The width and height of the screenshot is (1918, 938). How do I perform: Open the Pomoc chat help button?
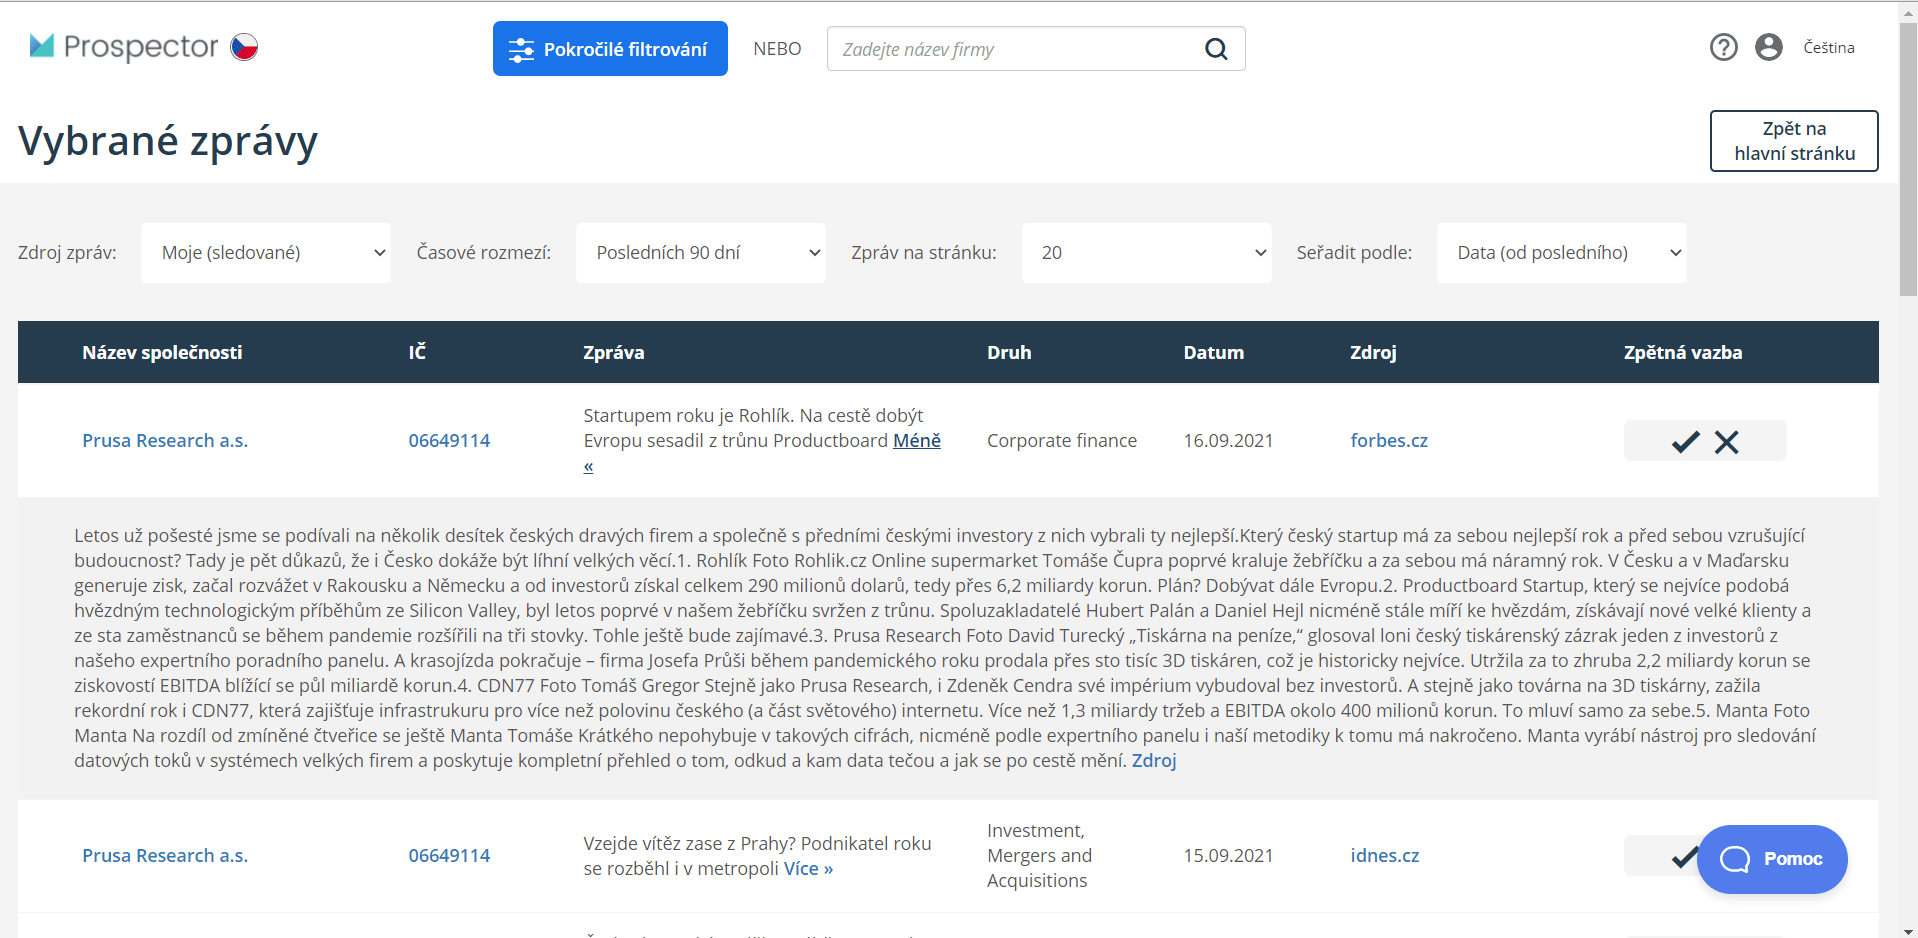(x=1772, y=859)
